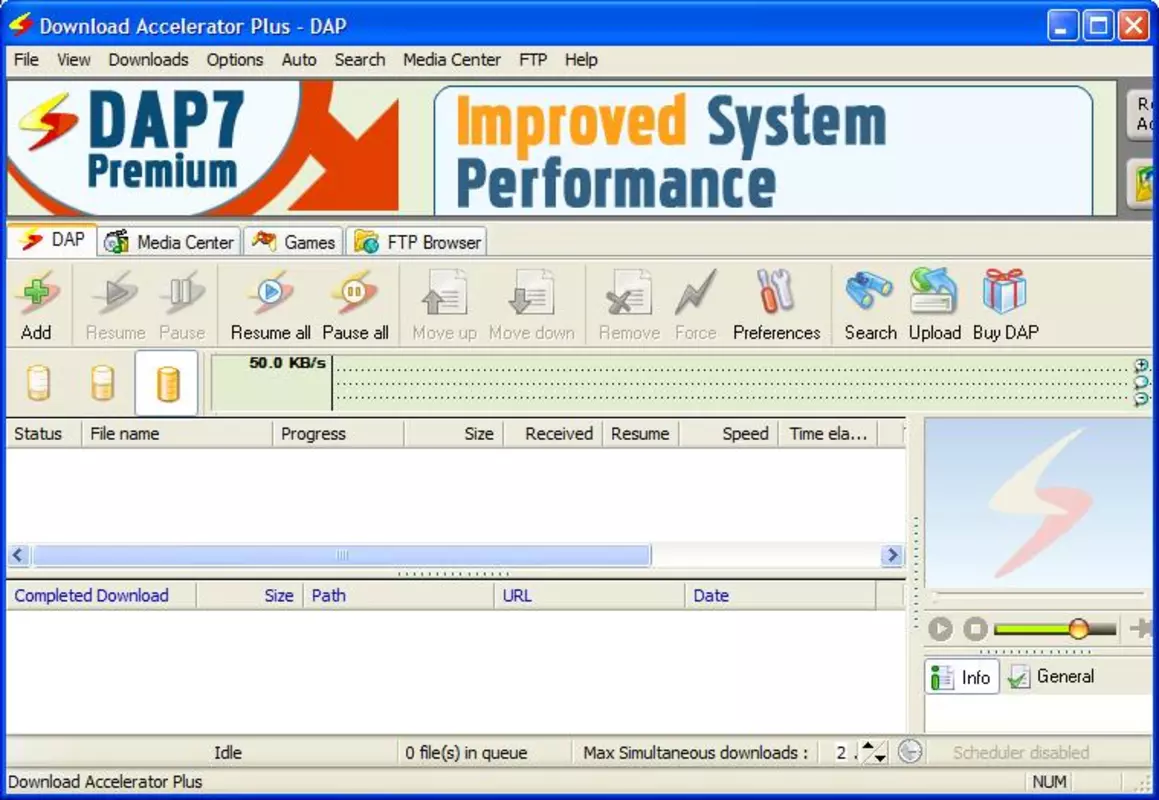Click the plain magnifier between plus and minus
The image size is (1159, 800).
[x=1142, y=382]
